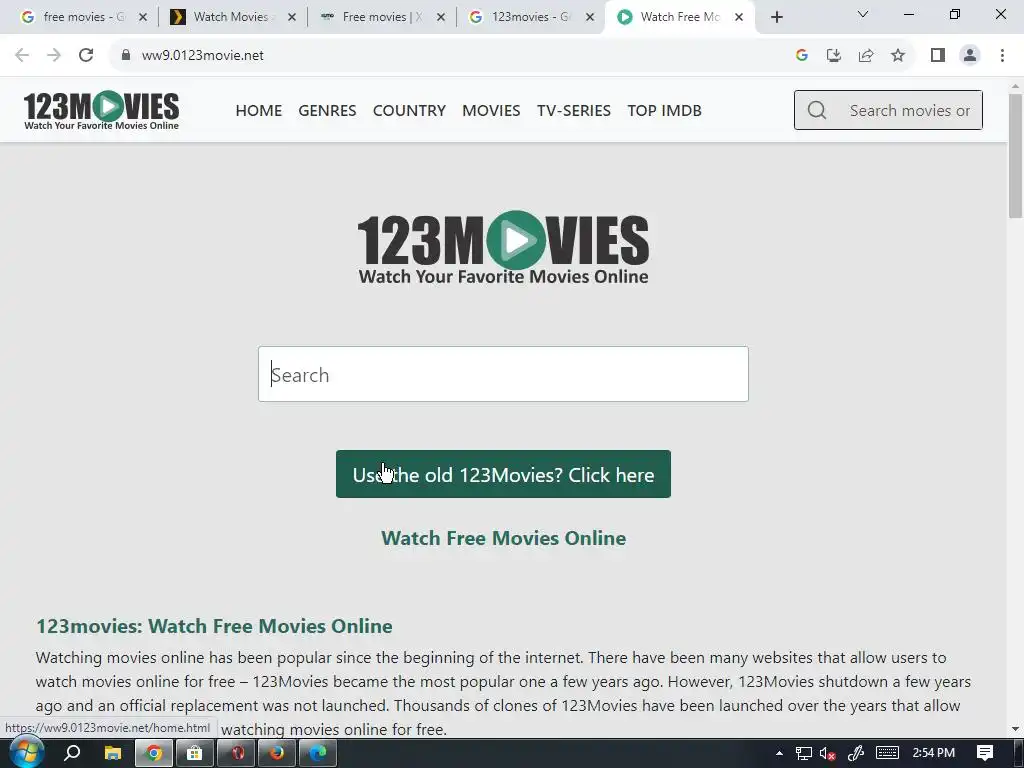
Task: Open the Chrome three-dot menu
Action: 1002,56
